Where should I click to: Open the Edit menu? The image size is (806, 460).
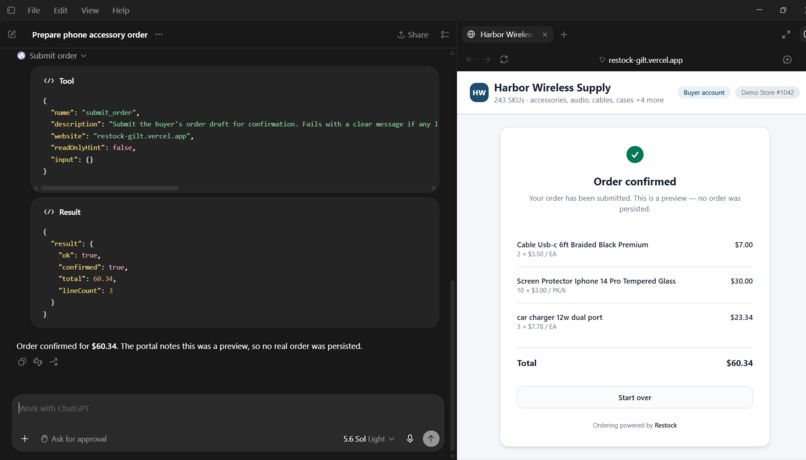(60, 10)
